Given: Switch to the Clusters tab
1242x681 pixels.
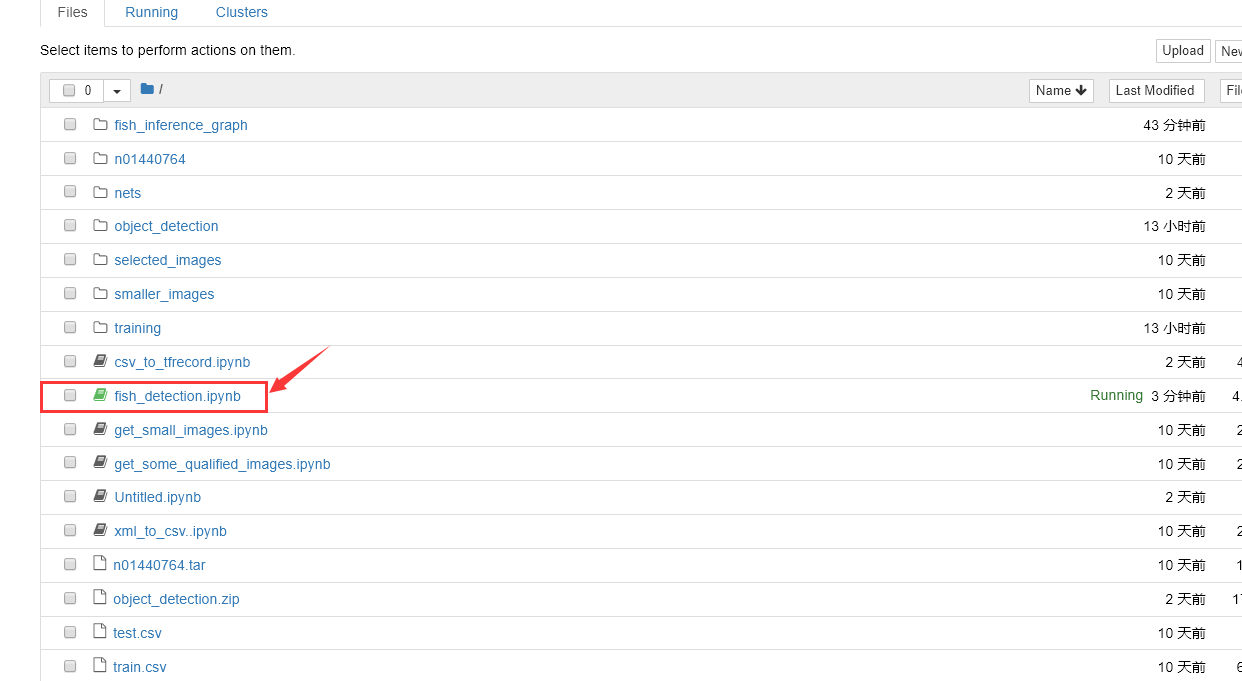Looking at the screenshot, I should pyautogui.click(x=242, y=13).
